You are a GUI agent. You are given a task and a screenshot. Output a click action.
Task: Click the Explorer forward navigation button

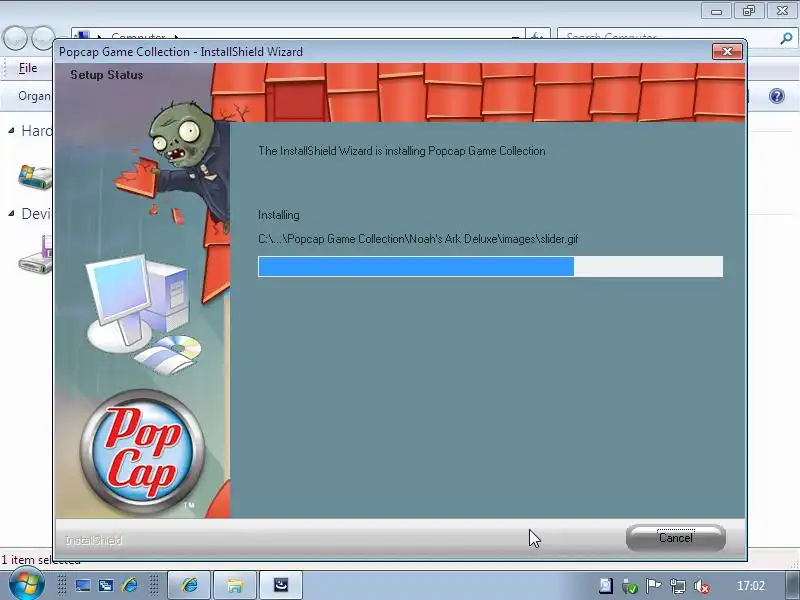pyautogui.click(x=43, y=38)
